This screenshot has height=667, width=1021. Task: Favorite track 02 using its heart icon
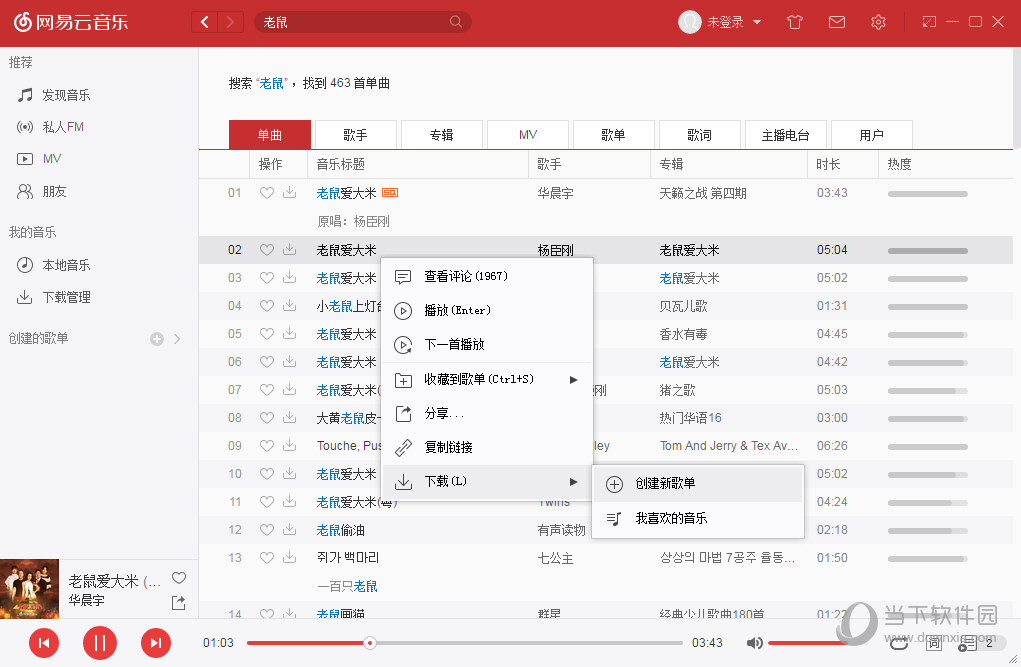click(266, 249)
